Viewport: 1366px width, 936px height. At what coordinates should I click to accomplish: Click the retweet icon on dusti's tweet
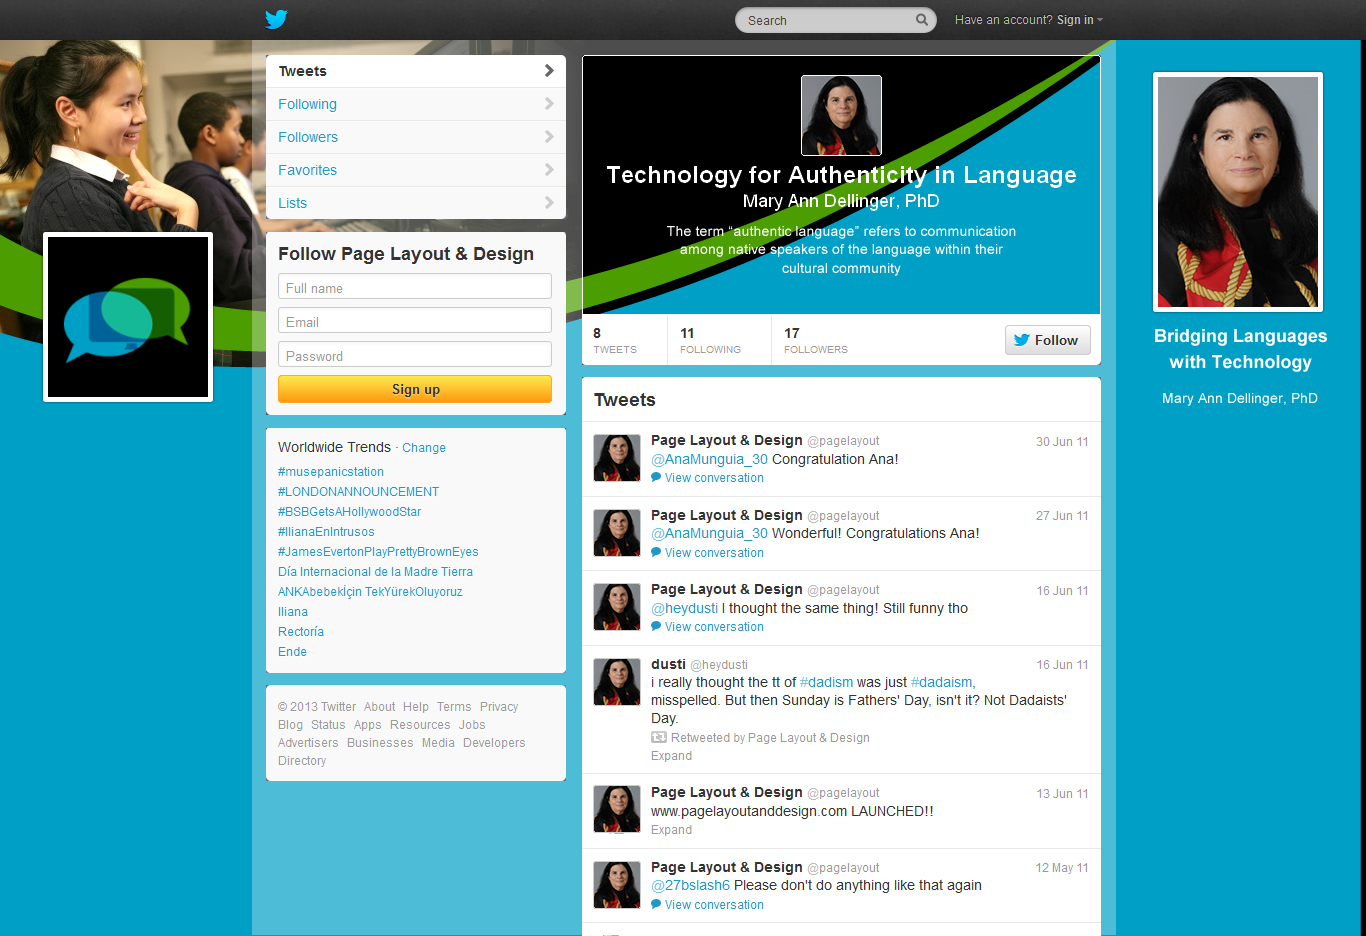659,738
